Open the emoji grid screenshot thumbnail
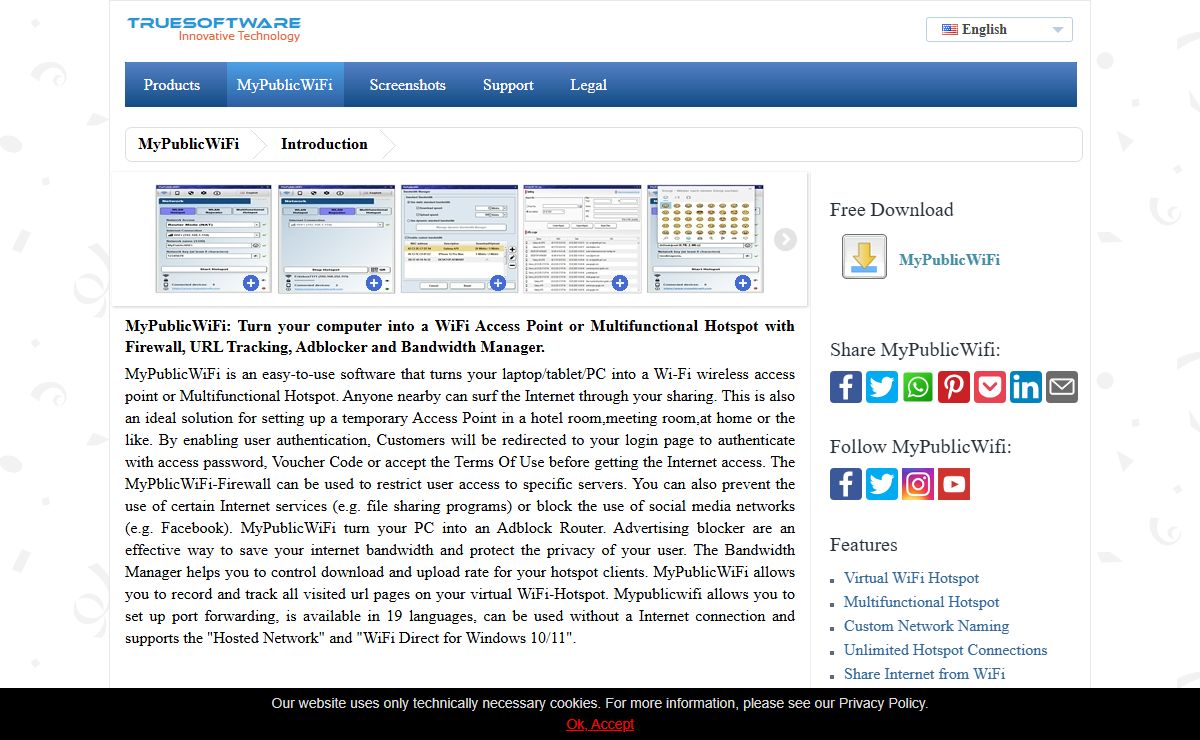This screenshot has height=740, width=1200. 706,238
